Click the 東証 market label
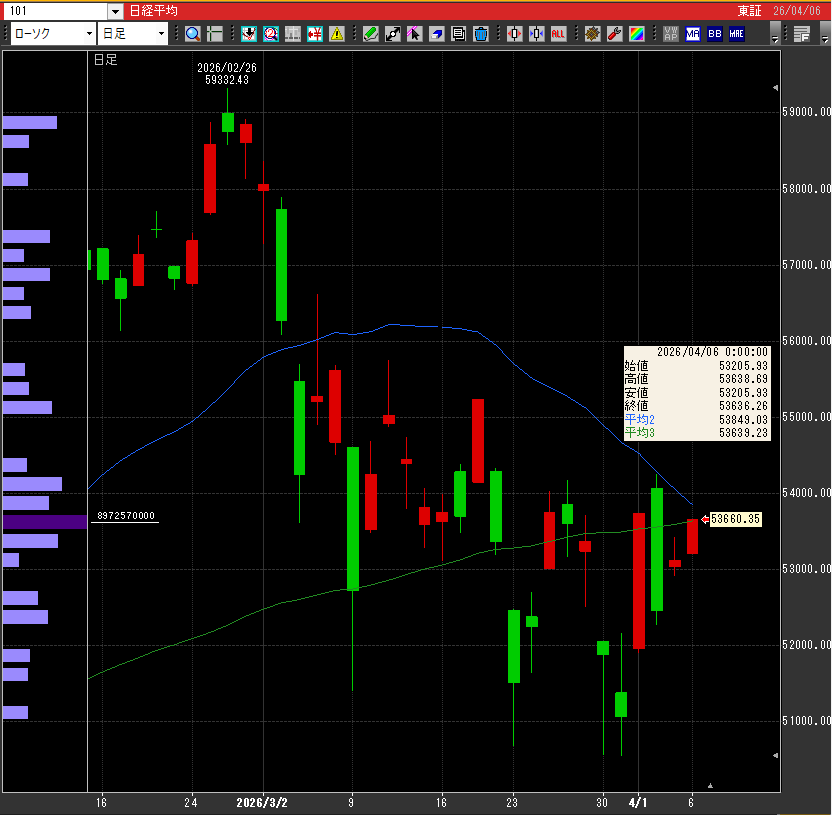832x815 pixels. click(x=749, y=11)
